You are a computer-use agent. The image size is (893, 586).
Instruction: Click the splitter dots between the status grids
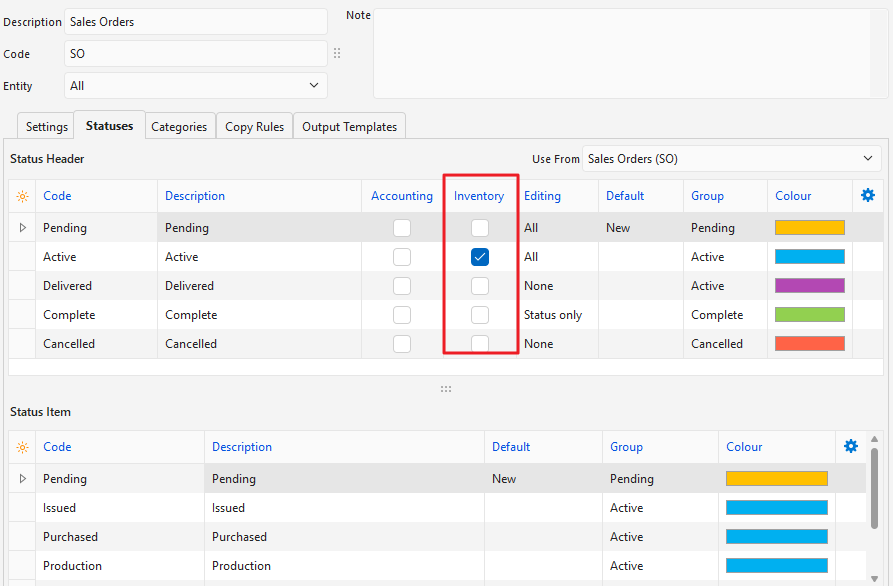tap(446, 389)
